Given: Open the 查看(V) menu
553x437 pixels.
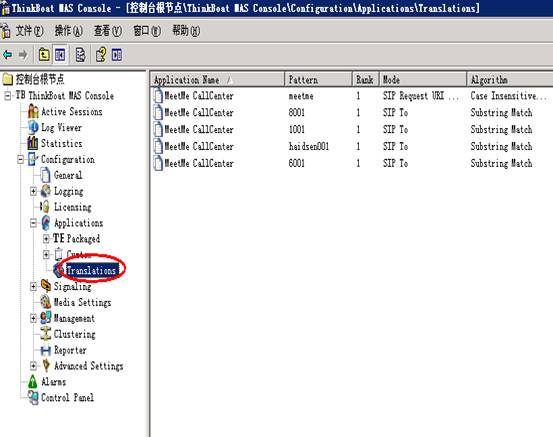Looking at the screenshot, I should [108, 31].
